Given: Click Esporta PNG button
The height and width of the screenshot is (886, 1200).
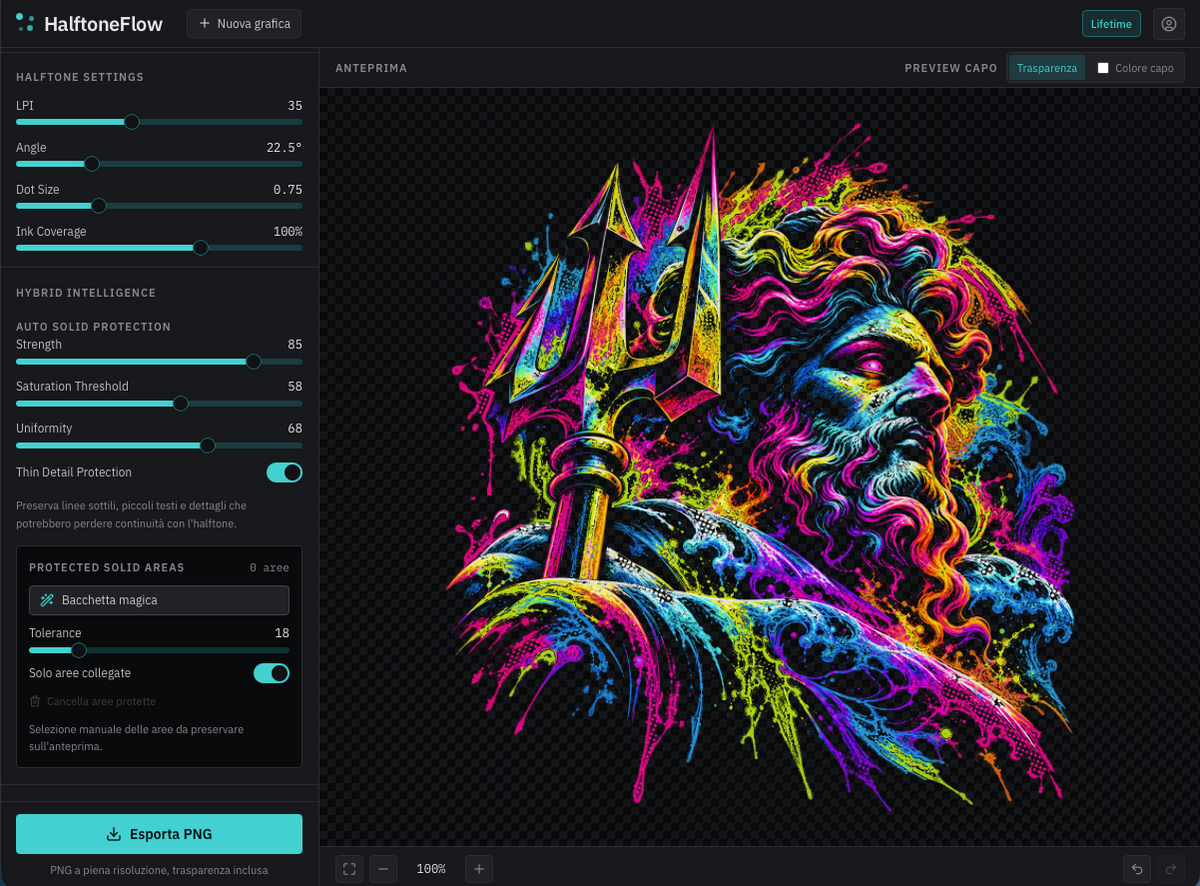Looking at the screenshot, I should [x=159, y=834].
